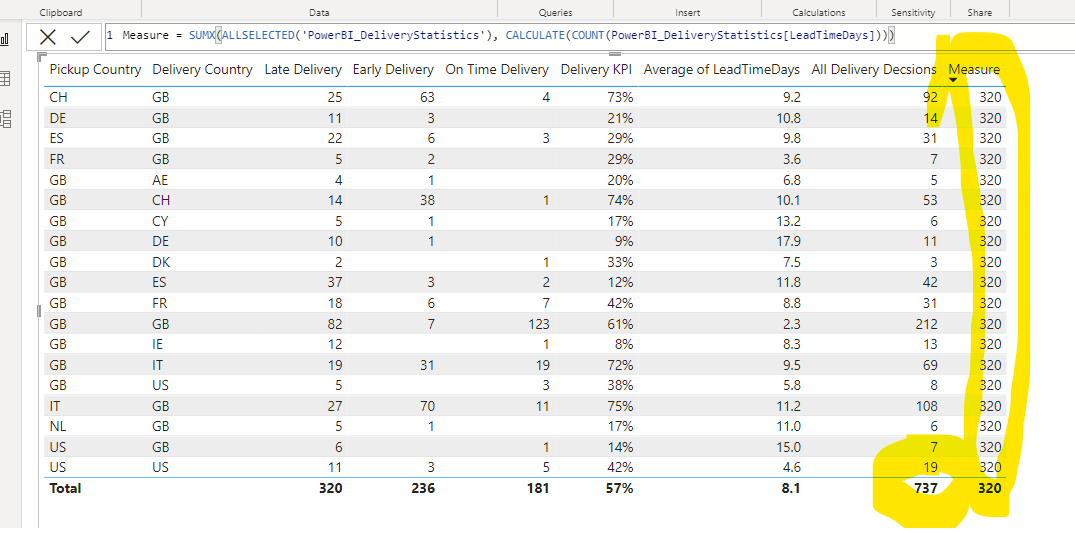Sort by Delivery Country column header
This screenshot has width=1075, height=533.
[x=202, y=69]
